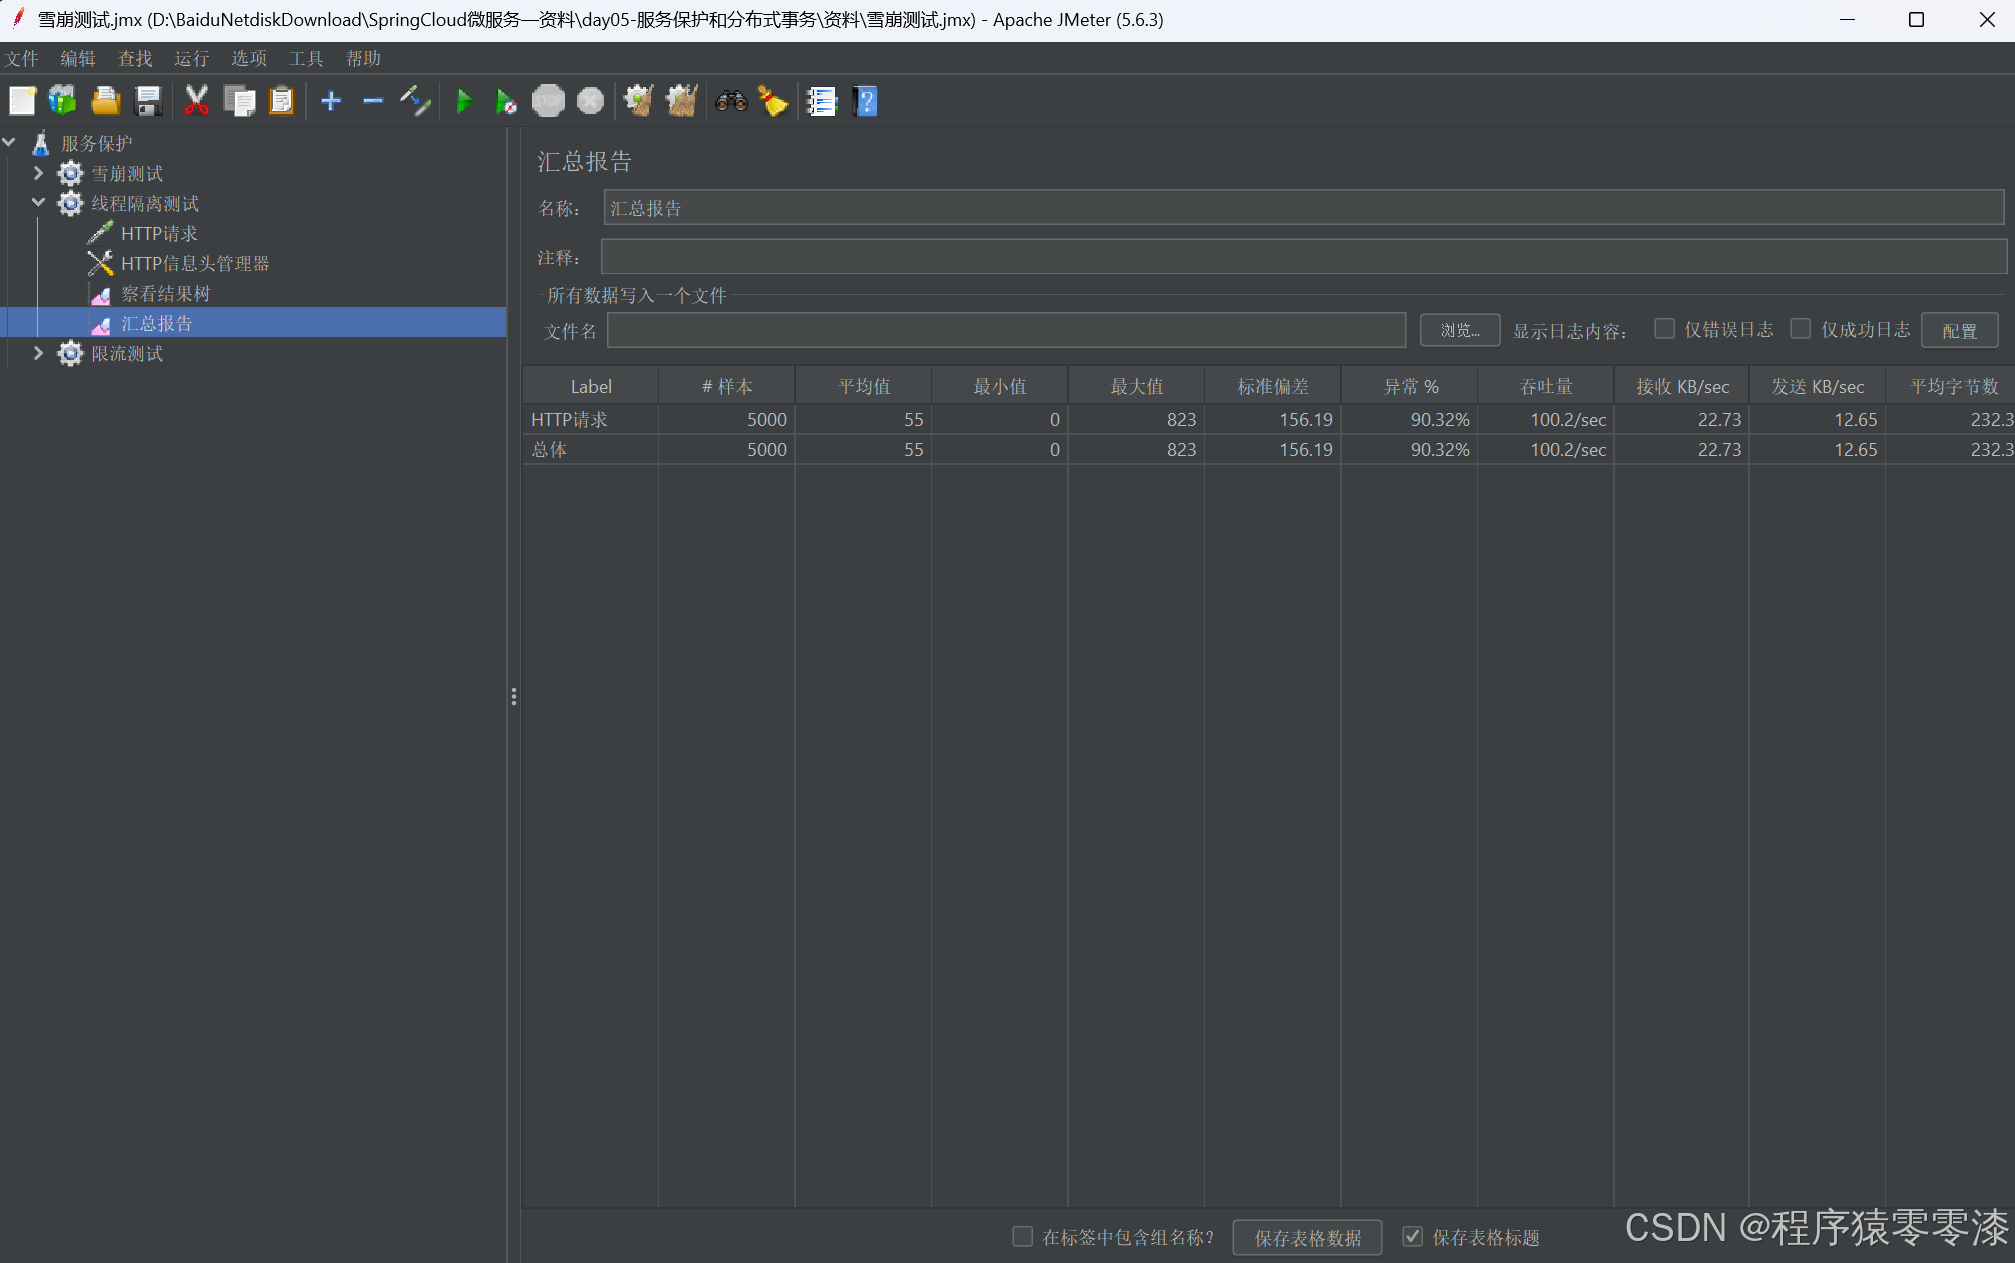Start the test with green play icon
The image size is (2015, 1263).
point(464,101)
